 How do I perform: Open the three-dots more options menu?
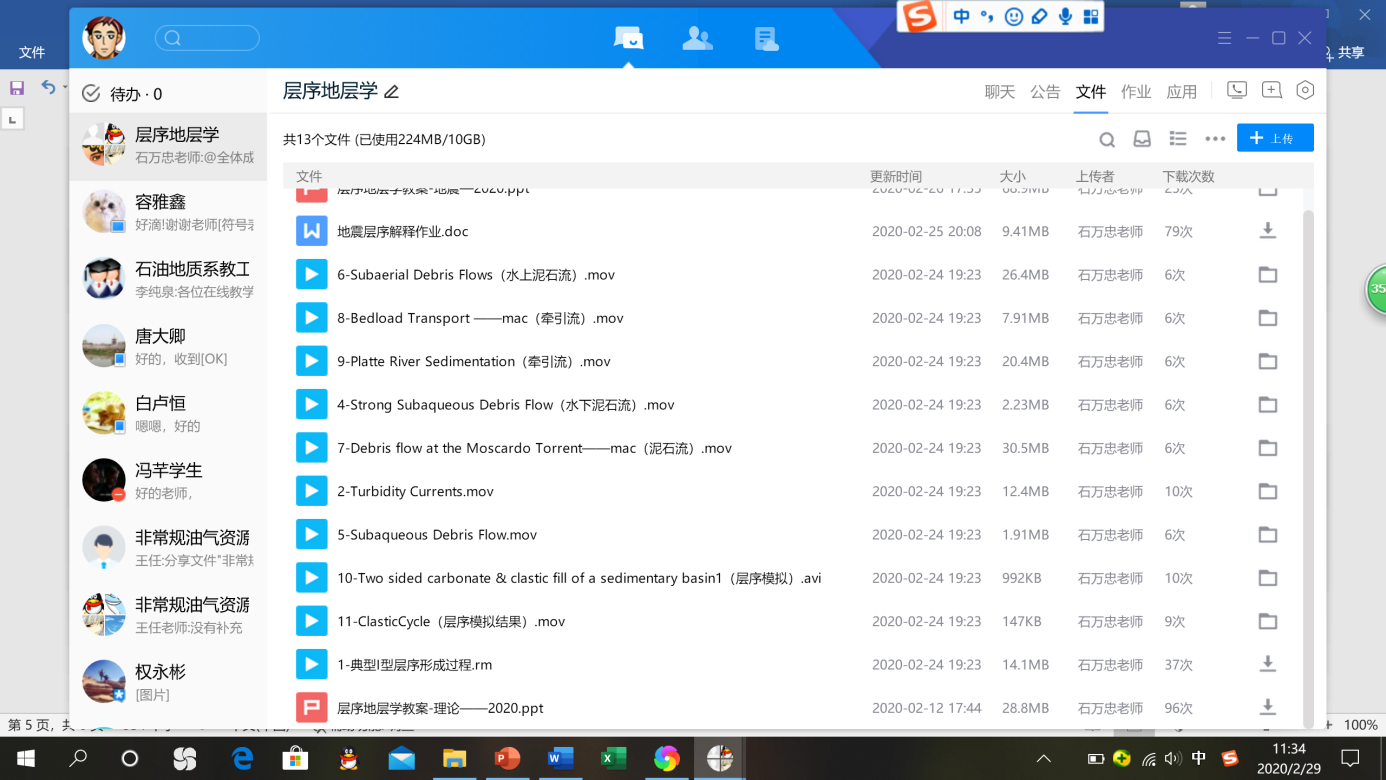[x=1215, y=139]
